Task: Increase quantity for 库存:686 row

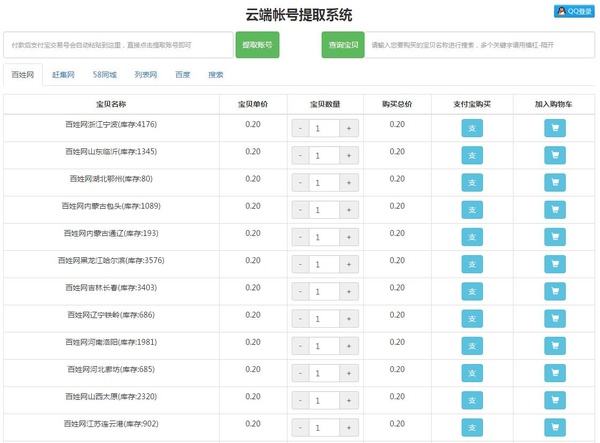Action: pos(349,319)
